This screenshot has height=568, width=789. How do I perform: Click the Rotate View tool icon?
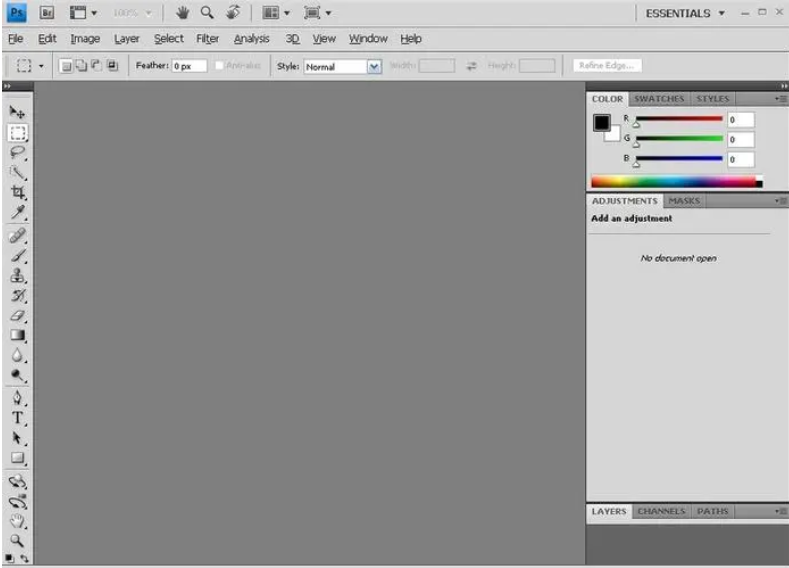232,13
